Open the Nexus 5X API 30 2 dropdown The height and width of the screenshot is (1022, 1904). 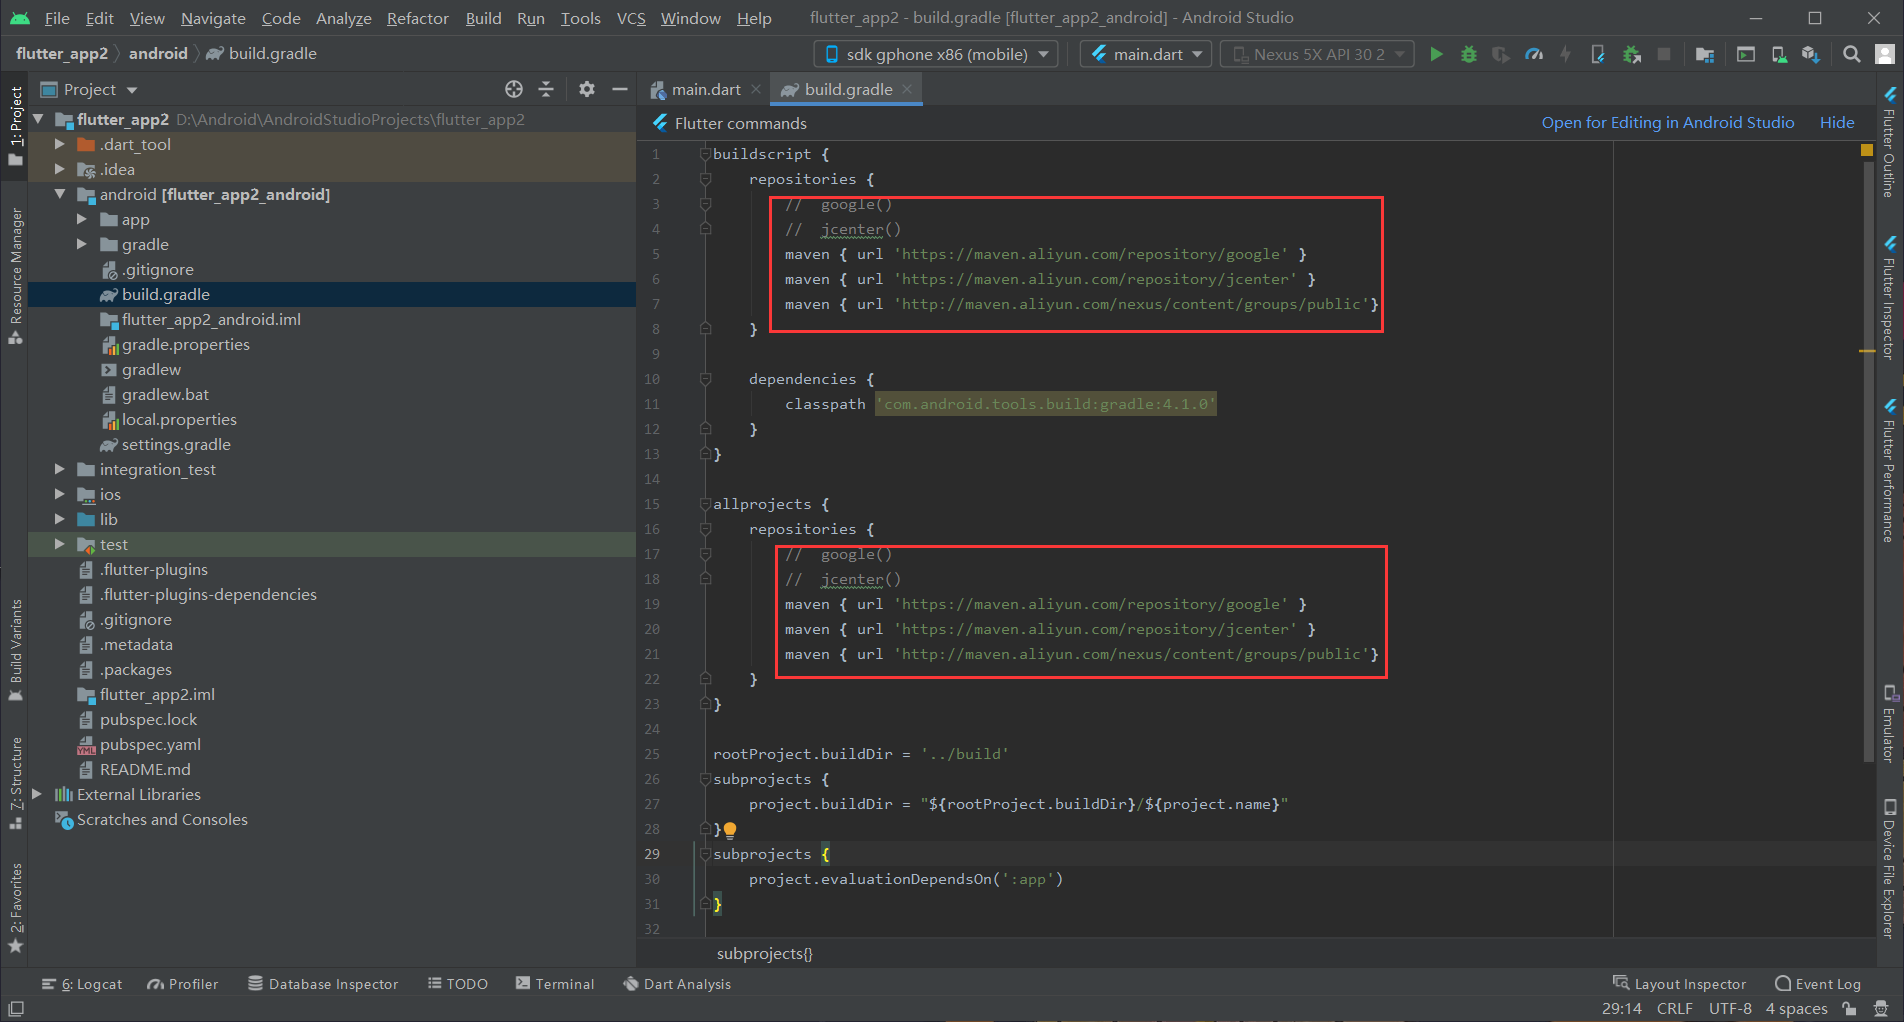click(1317, 54)
